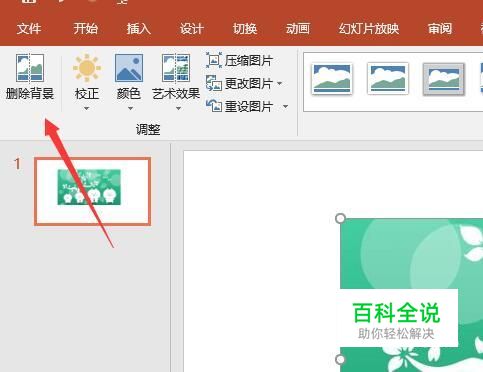Switch to the 插入 tab
Screen dimensions: 483x372
point(138,29)
